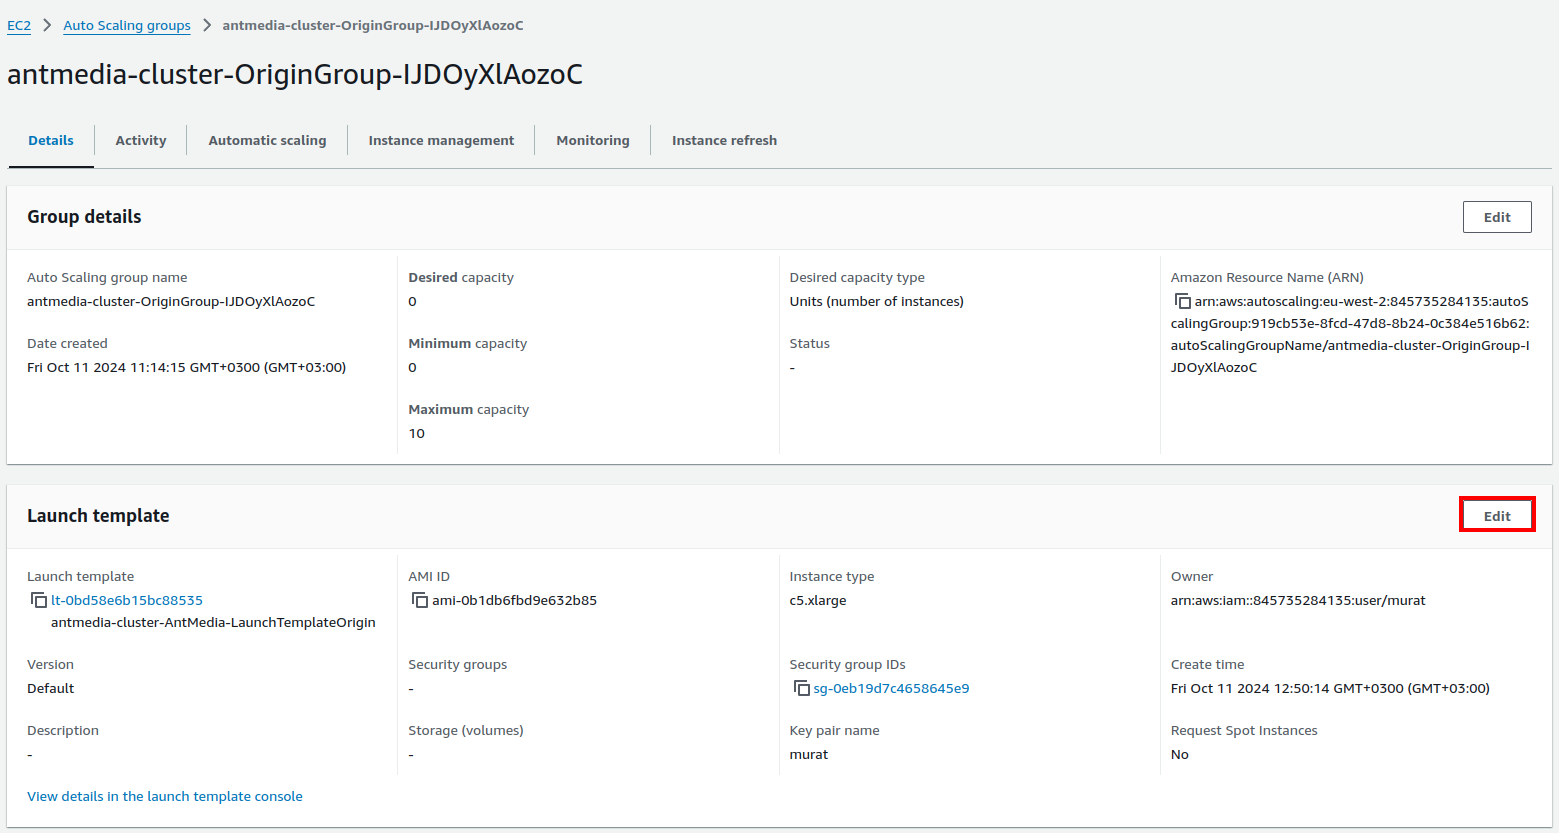Open launch template lt-0bd58e6b15bc88535 link

click(127, 600)
